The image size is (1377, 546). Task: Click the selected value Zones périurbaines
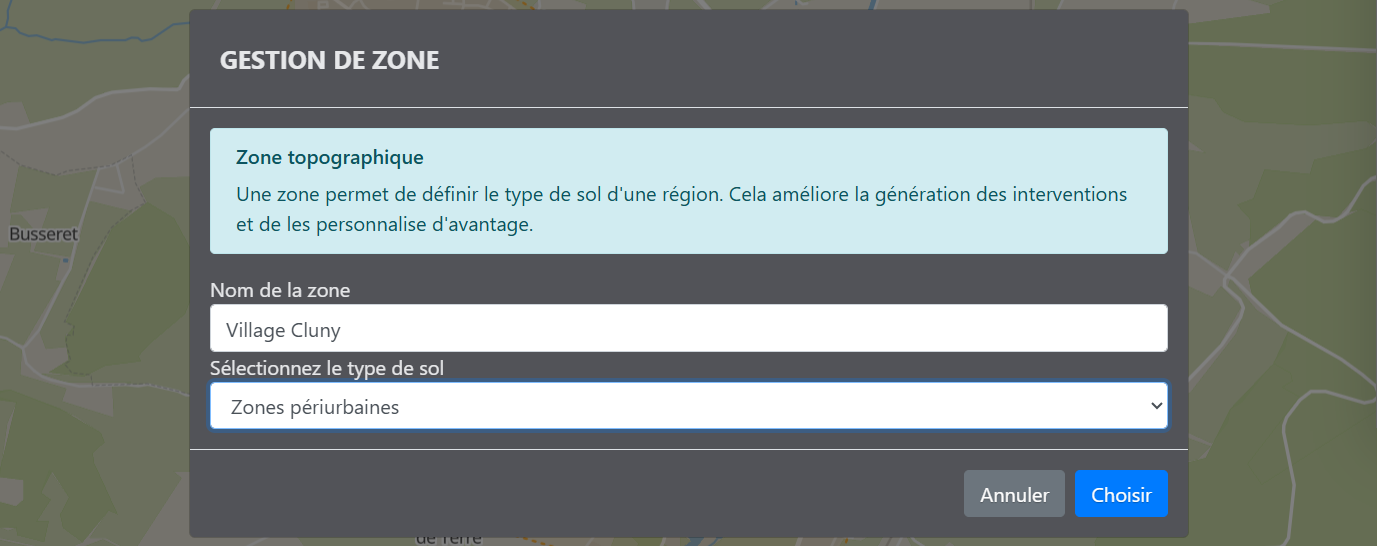[314, 407]
